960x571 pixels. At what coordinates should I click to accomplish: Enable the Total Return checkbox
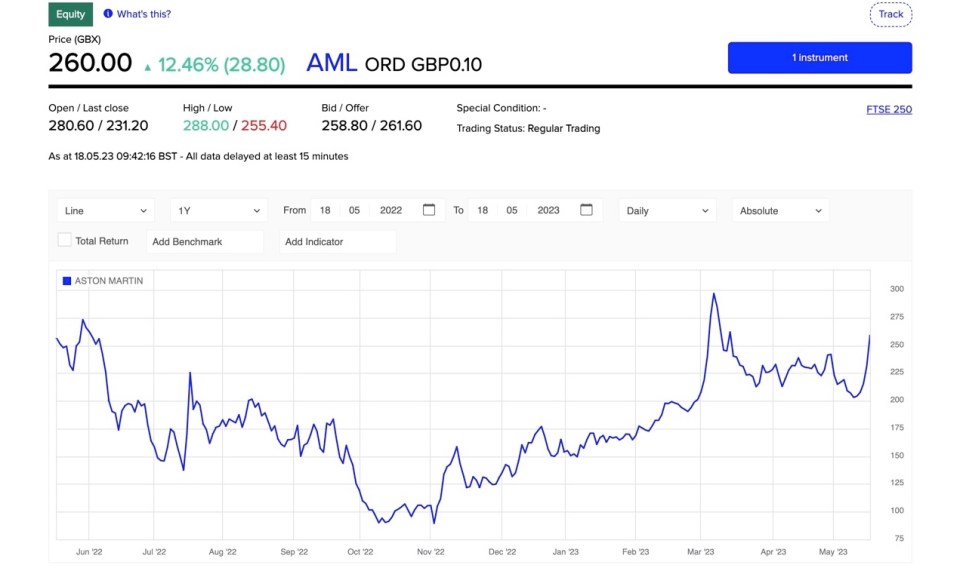click(x=64, y=240)
